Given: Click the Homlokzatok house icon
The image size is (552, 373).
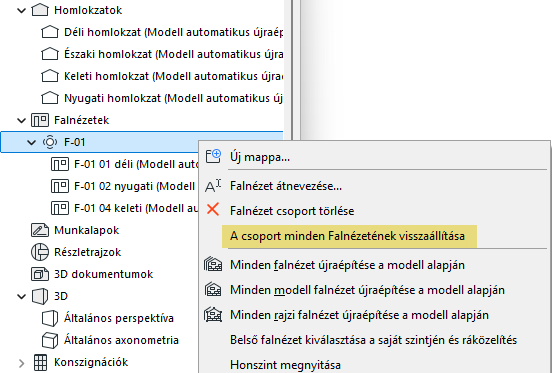Looking at the screenshot, I should click(x=40, y=10).
